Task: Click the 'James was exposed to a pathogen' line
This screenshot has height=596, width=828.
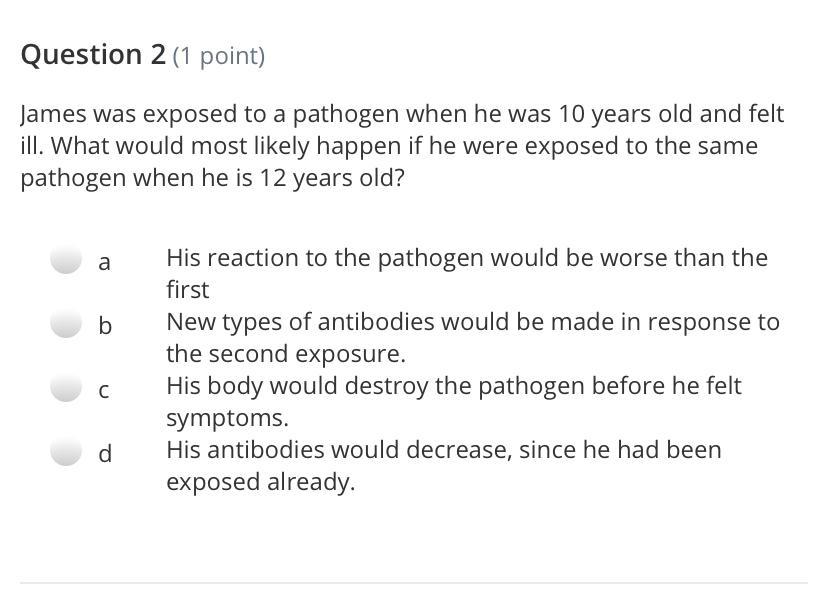Action: tap(402, 114)
